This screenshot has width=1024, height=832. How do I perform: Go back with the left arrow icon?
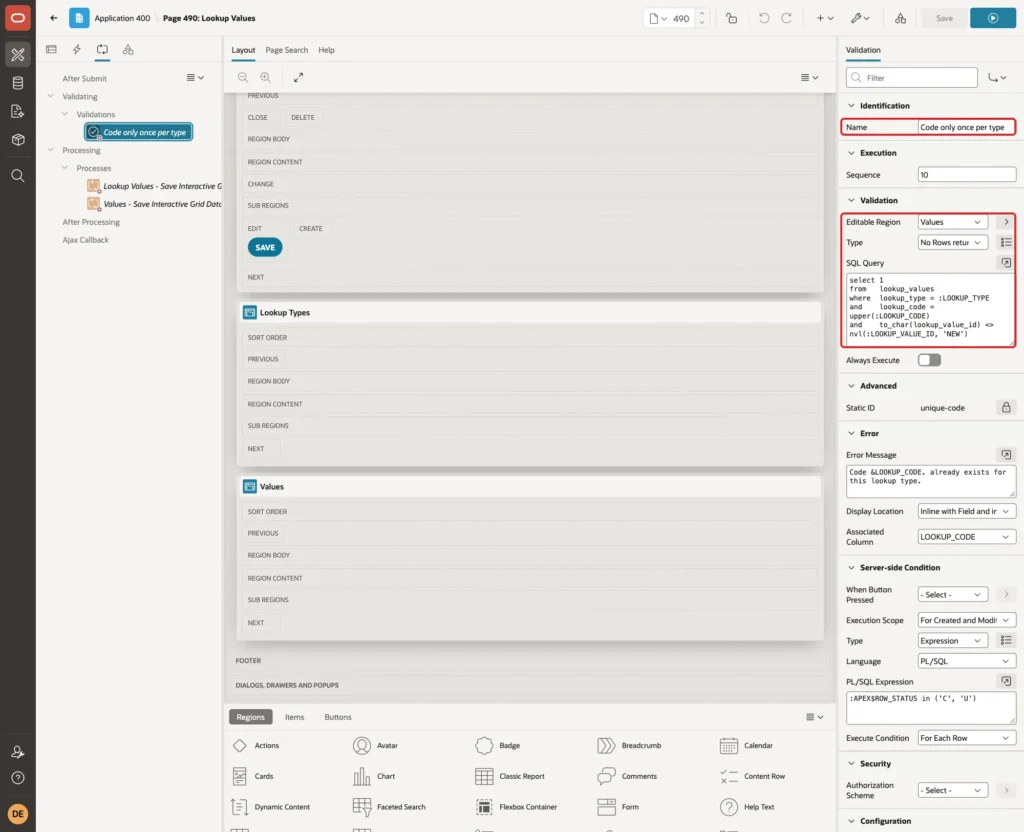(54, 18)
